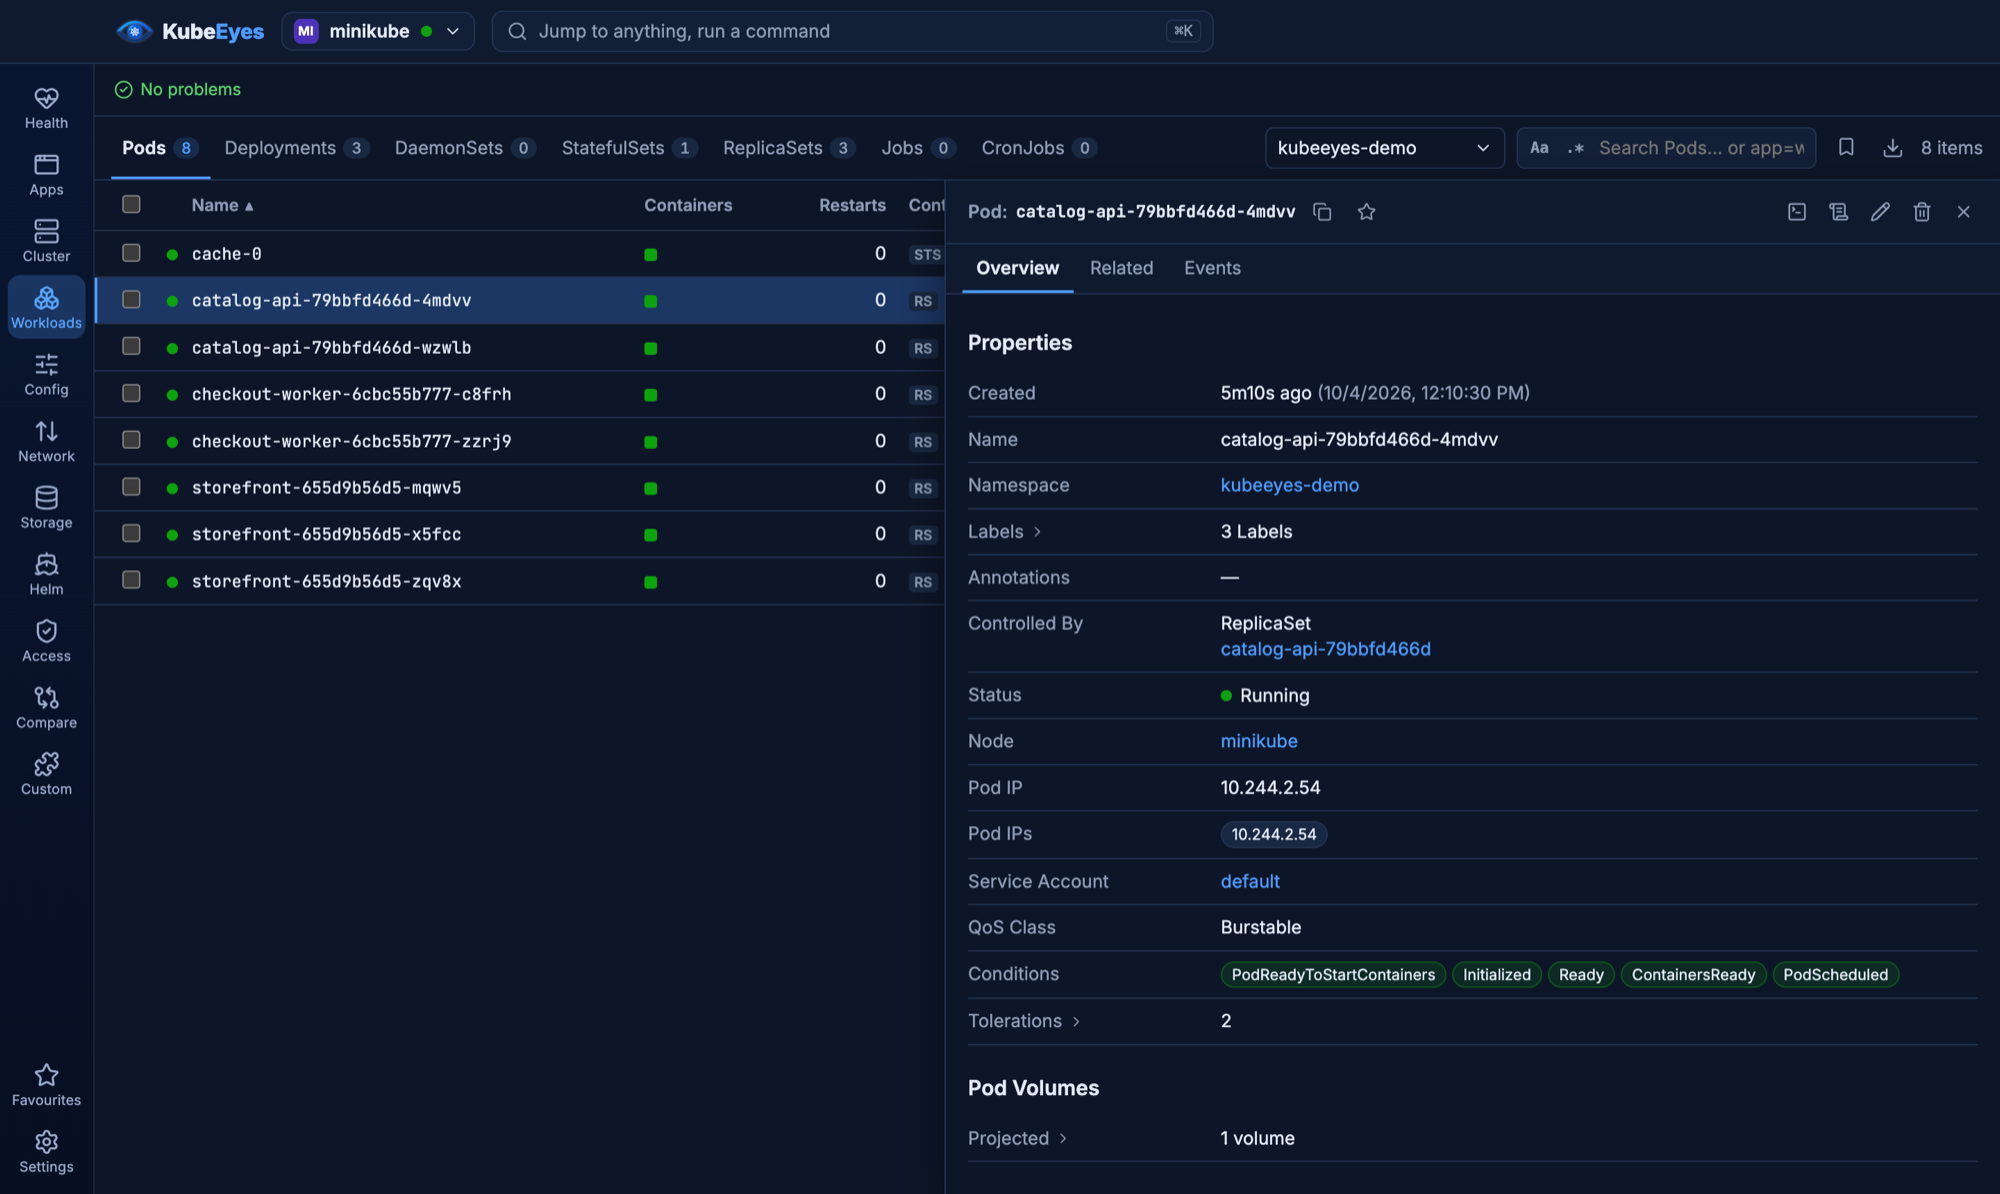Image resolution: width=2000 pixels, height=1194 pixels.
Task: Check the box for catalog-api-79bbfd466d-wzwlb
Action: (131, 346)
